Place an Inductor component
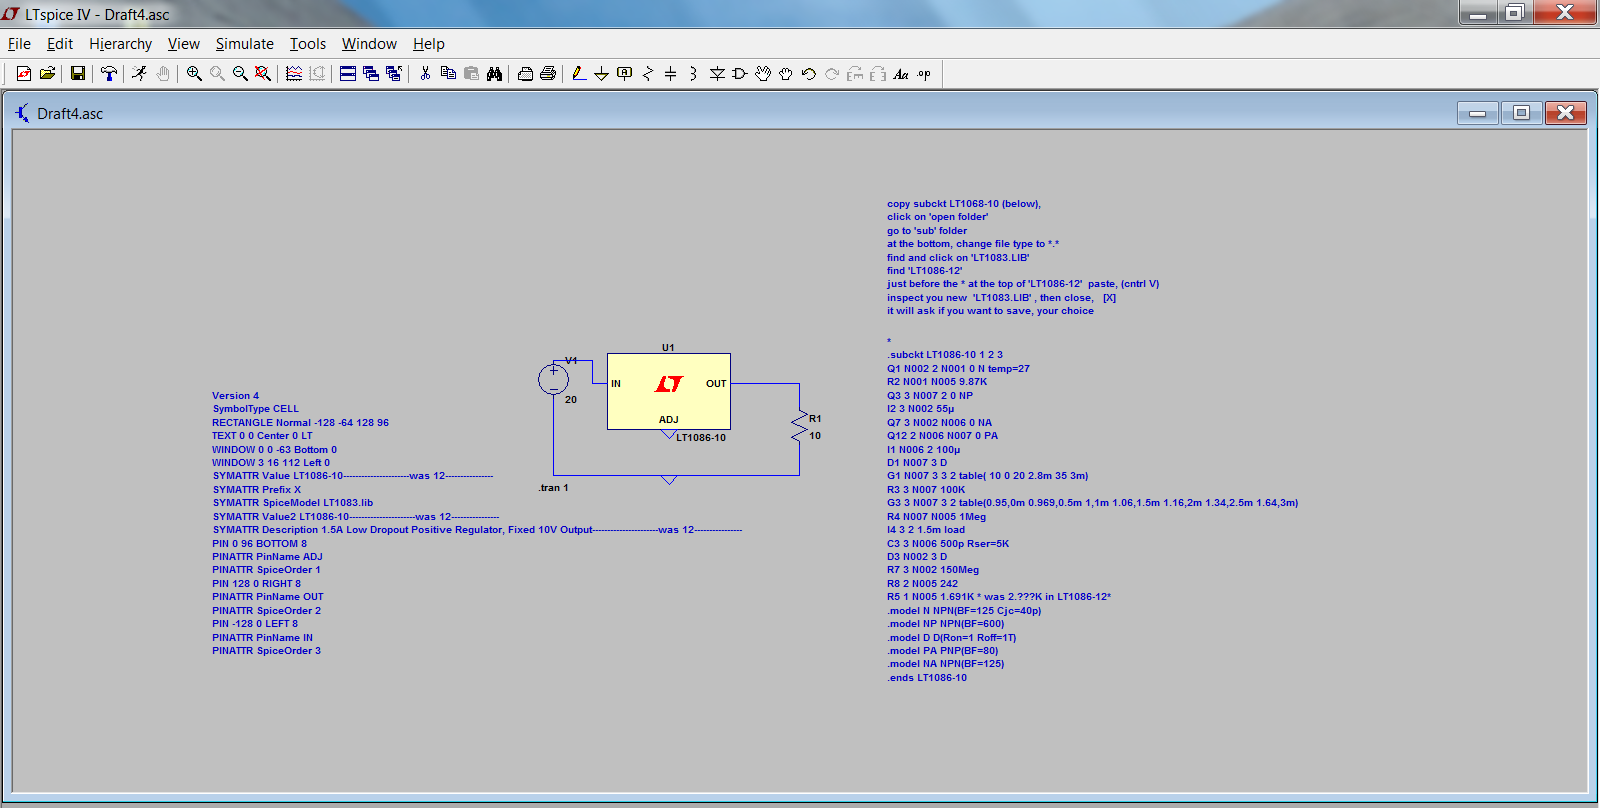The width and height of the screenshot is (1600, 808). coord(694,74)
